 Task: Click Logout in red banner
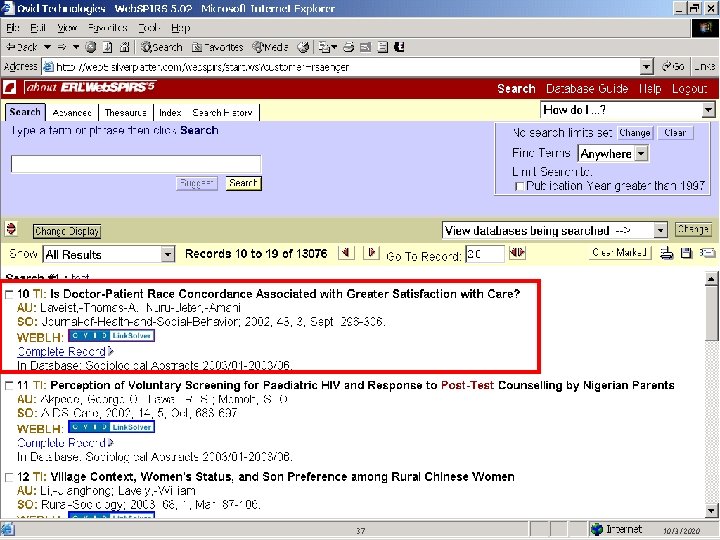[x=689, y=88]
